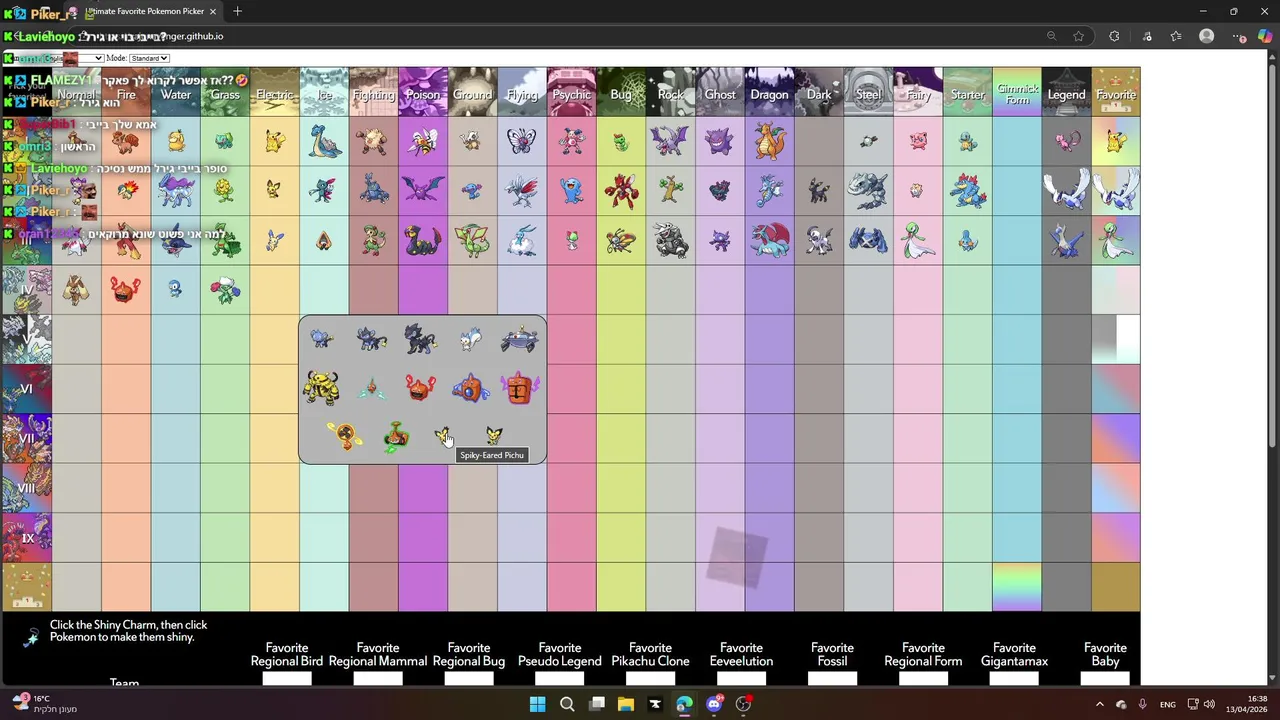Click the generation IX Favorite gradient cell

point(1115,537)
